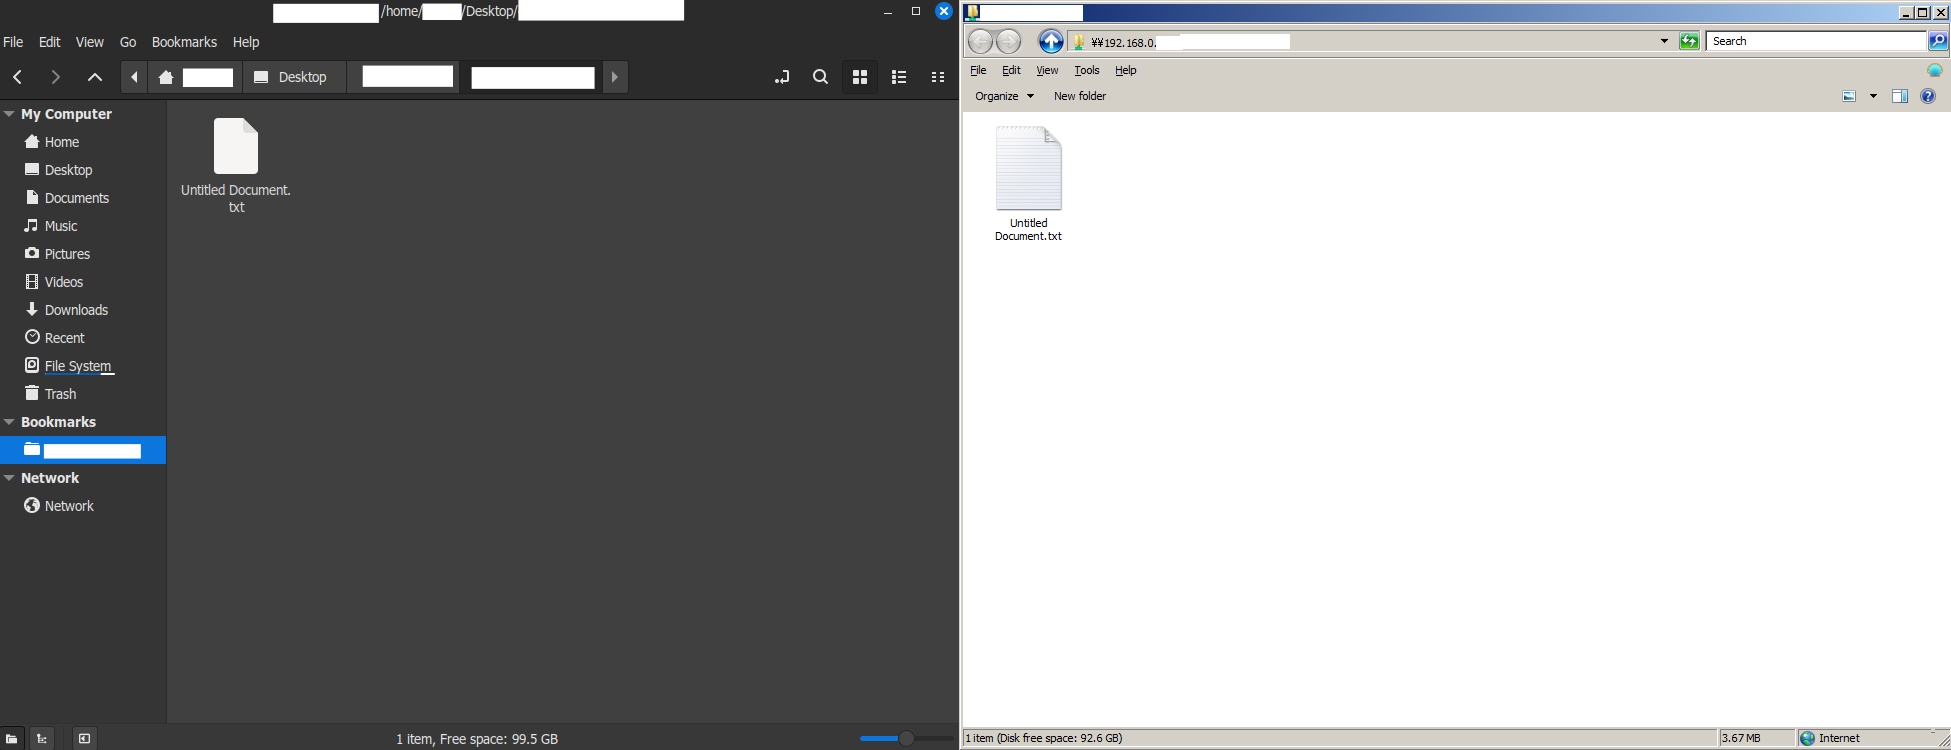Viewport: 1951px width, 750px height.
Task: Go forward in Nemo file manager
Action: click(55, 77)
